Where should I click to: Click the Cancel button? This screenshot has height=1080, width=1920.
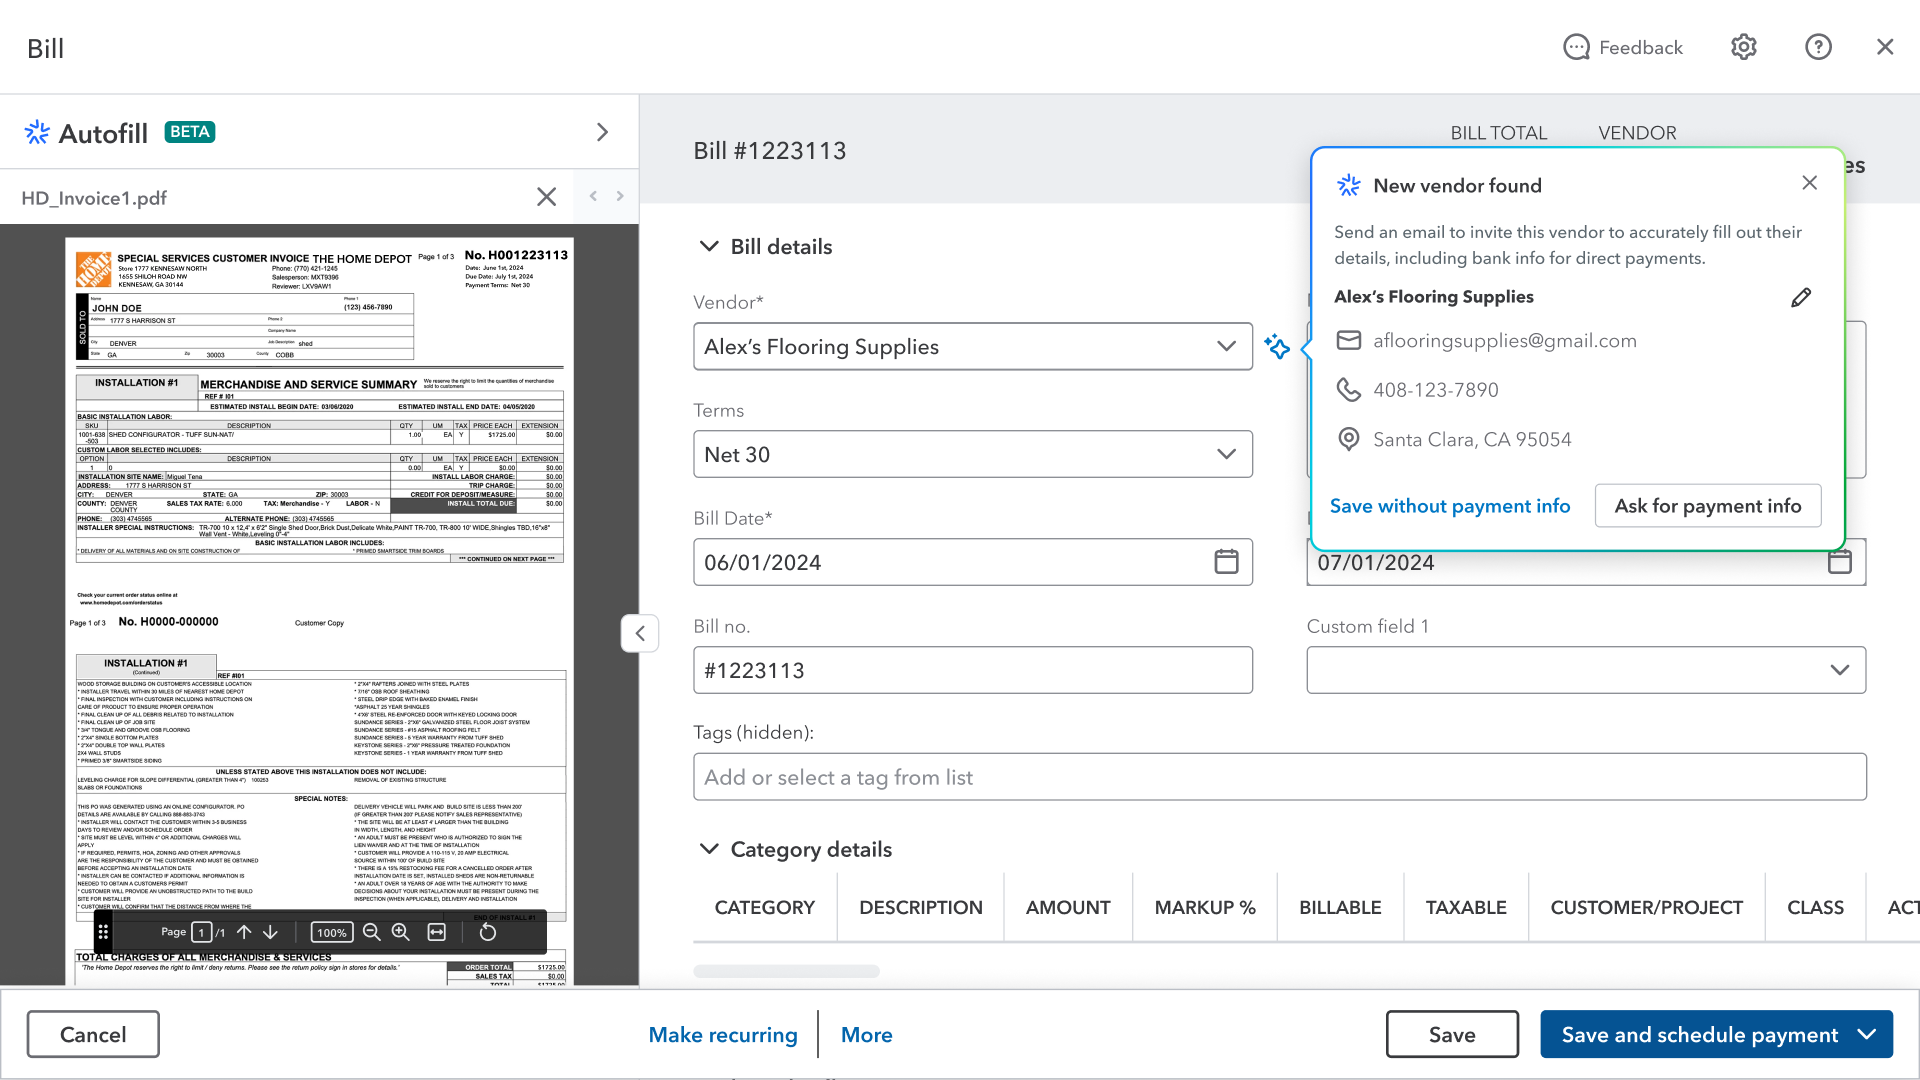pyautogui.click(x=93, y=1034)
